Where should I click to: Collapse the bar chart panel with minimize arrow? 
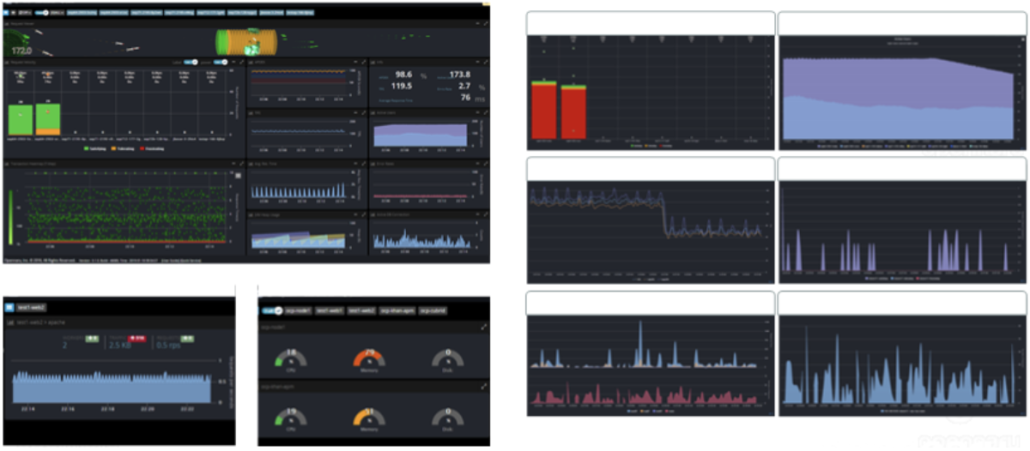pos(234,62)
